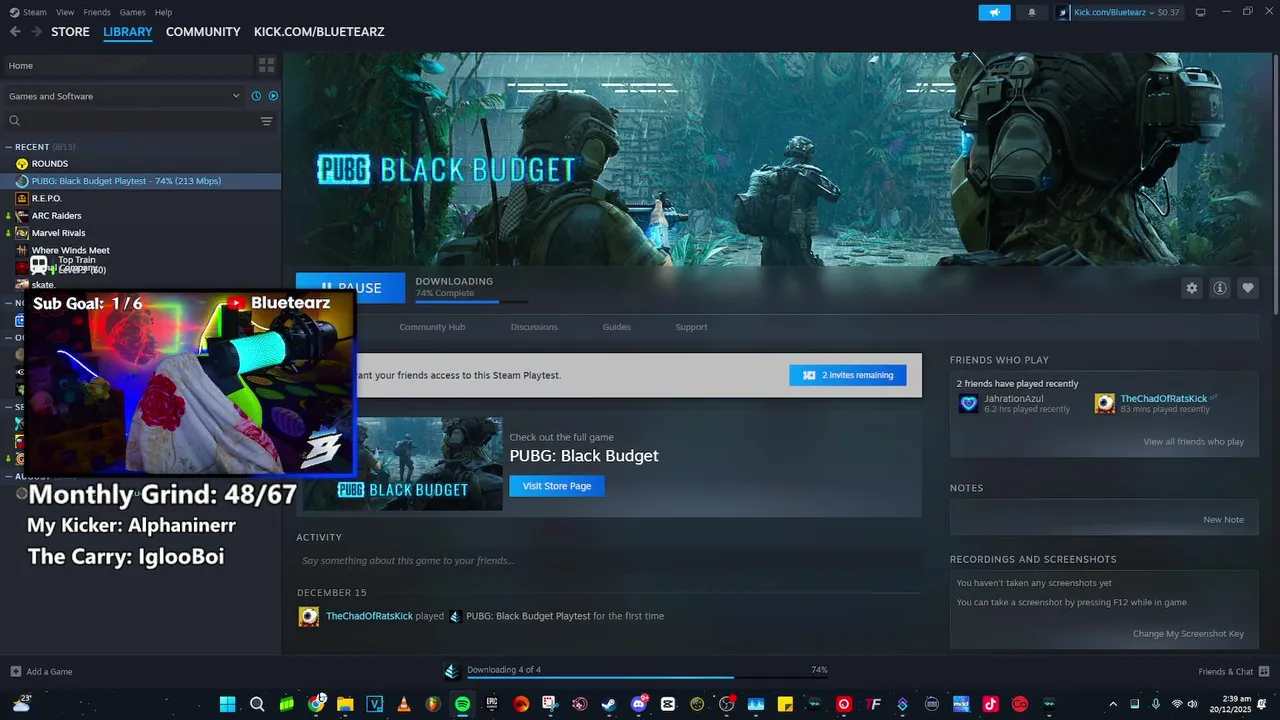Go to the LIBRARY tab
Screen dimensions: 1280x720
tap(128, 32)
